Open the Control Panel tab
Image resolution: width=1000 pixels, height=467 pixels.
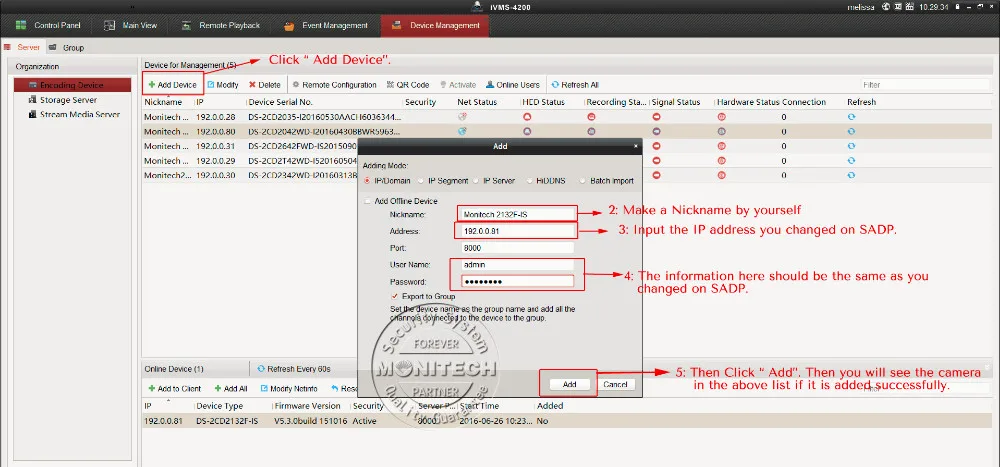pyautogui.click(x=48, y=26)
